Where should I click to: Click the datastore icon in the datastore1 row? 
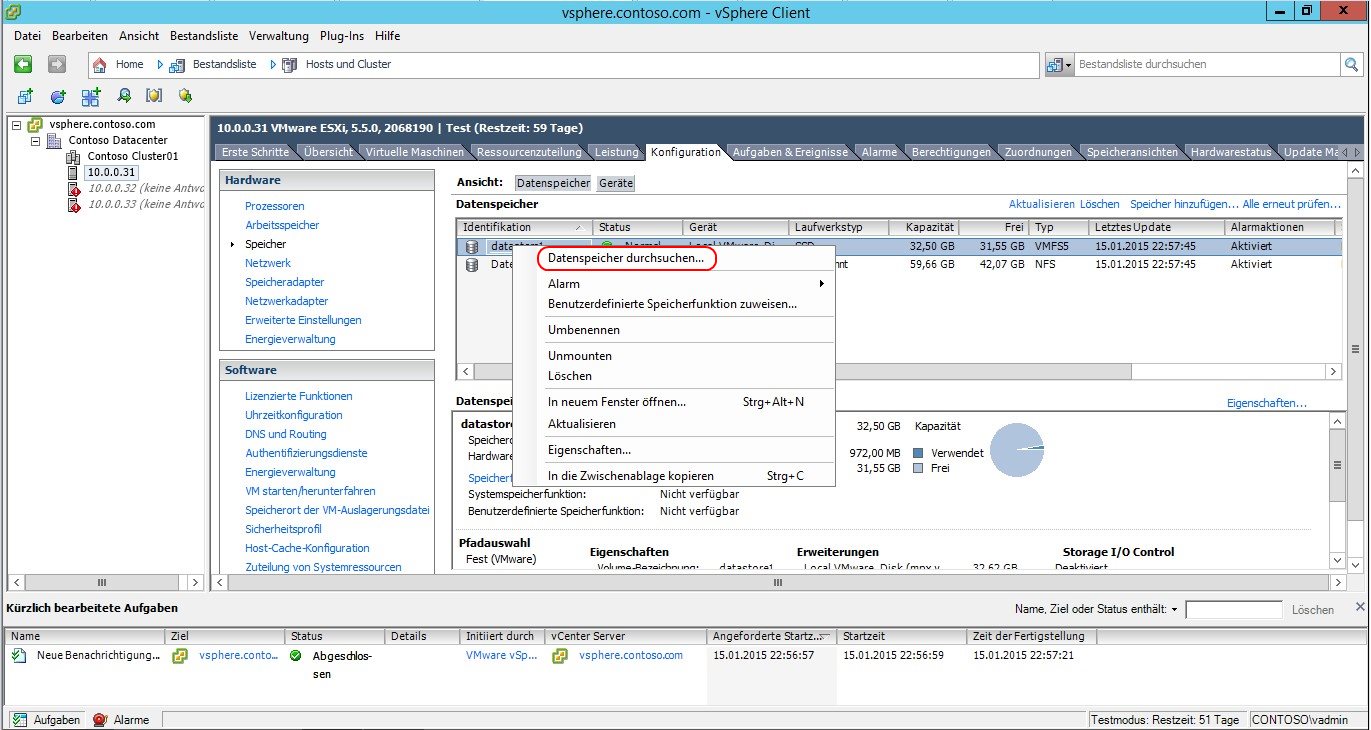[472, 246]
